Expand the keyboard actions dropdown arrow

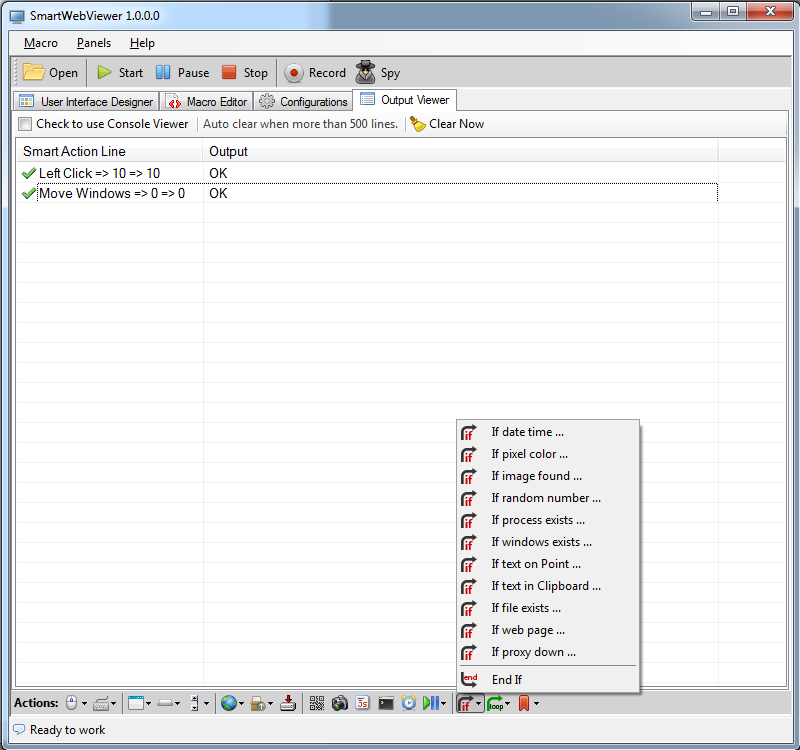pyautogui.click(x=113, y=704)
